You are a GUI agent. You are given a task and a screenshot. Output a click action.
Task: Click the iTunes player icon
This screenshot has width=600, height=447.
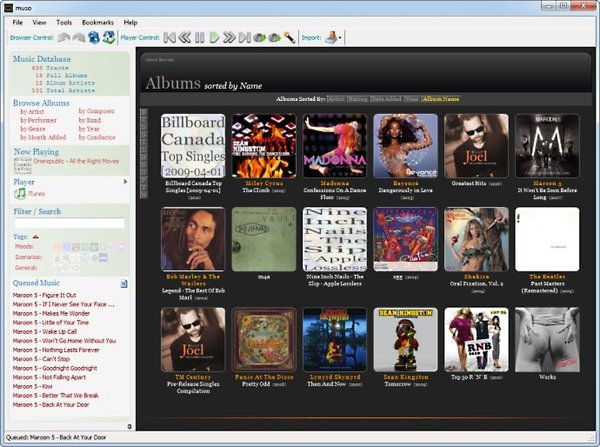pyautogui.click(x=22, y=193)
